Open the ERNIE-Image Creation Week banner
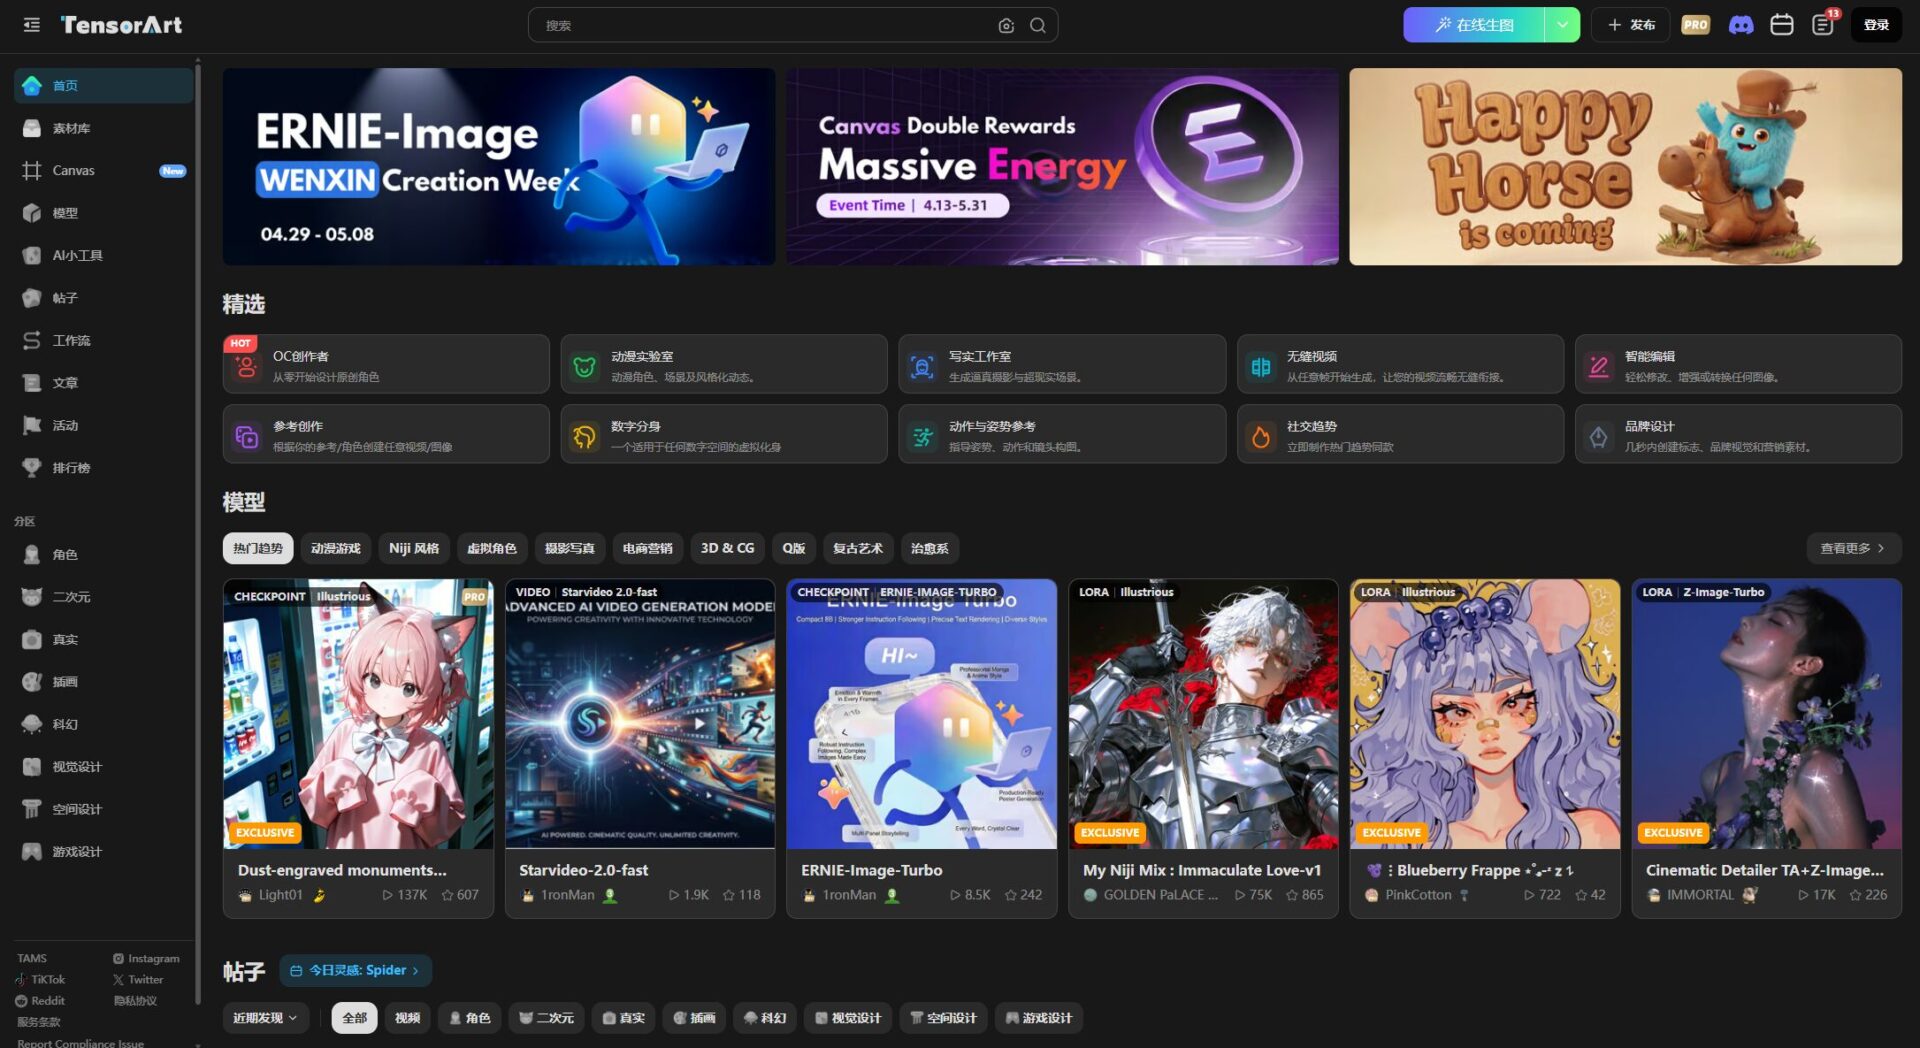This screenshot has height=1048, width=1920. (x=499, y=167)
